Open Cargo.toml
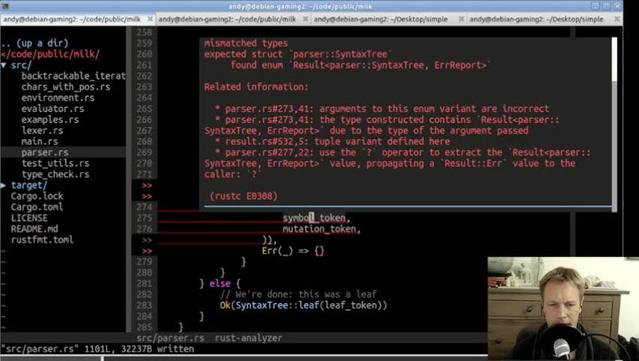 coord(37,207)
